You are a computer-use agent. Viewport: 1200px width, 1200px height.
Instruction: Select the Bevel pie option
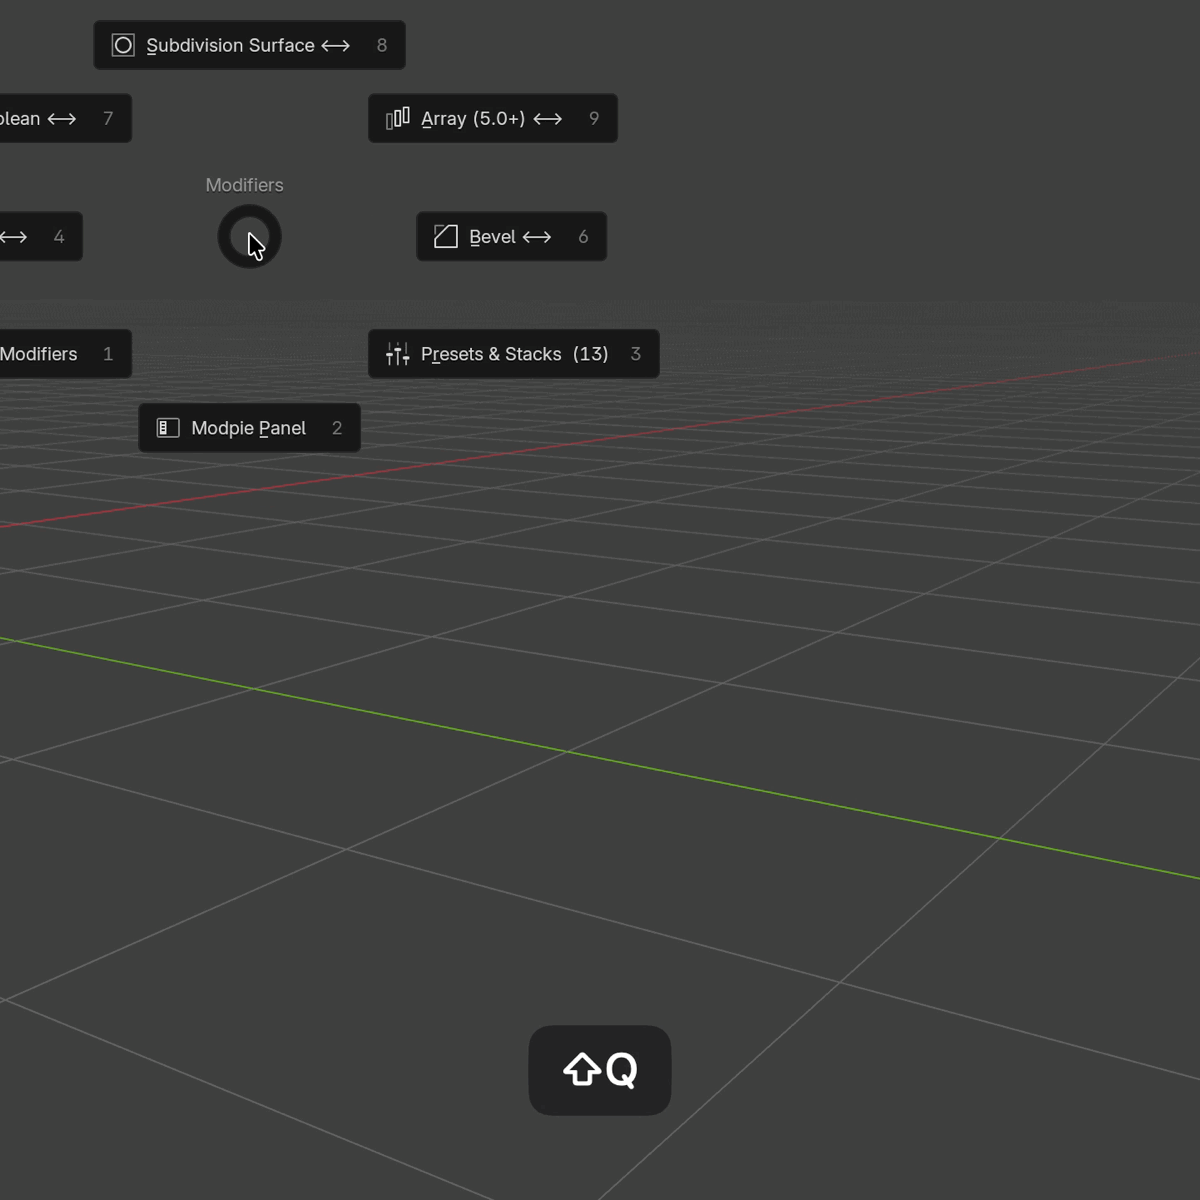[511, 236]
